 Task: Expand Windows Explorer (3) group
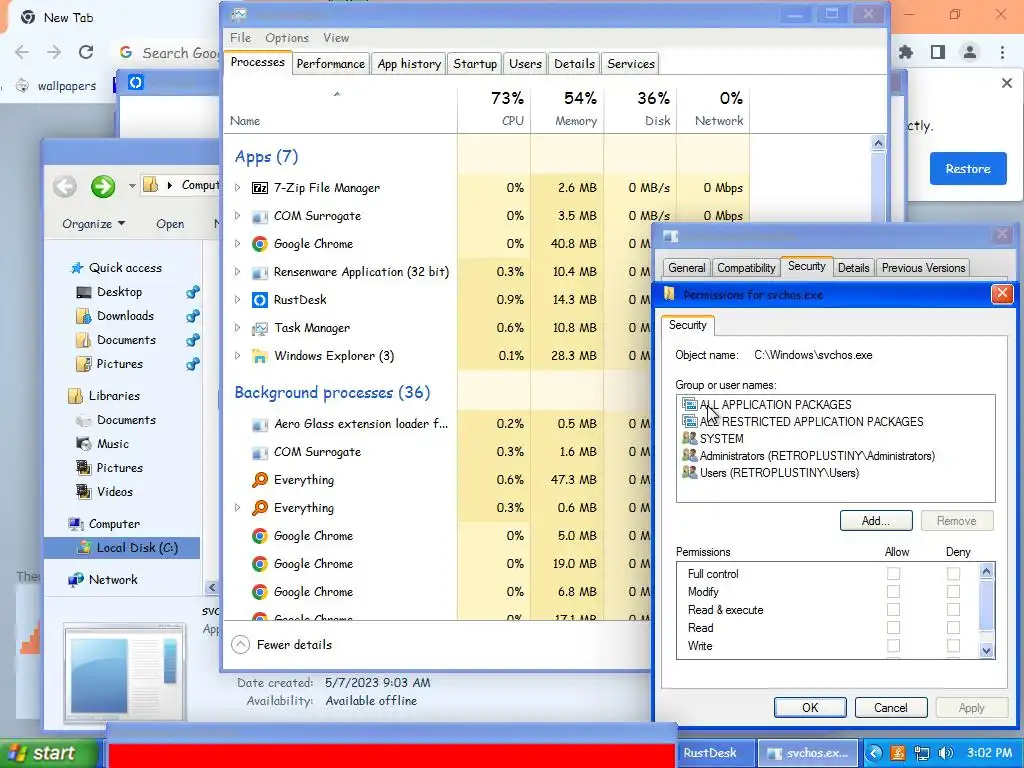(x=237, y=356)
